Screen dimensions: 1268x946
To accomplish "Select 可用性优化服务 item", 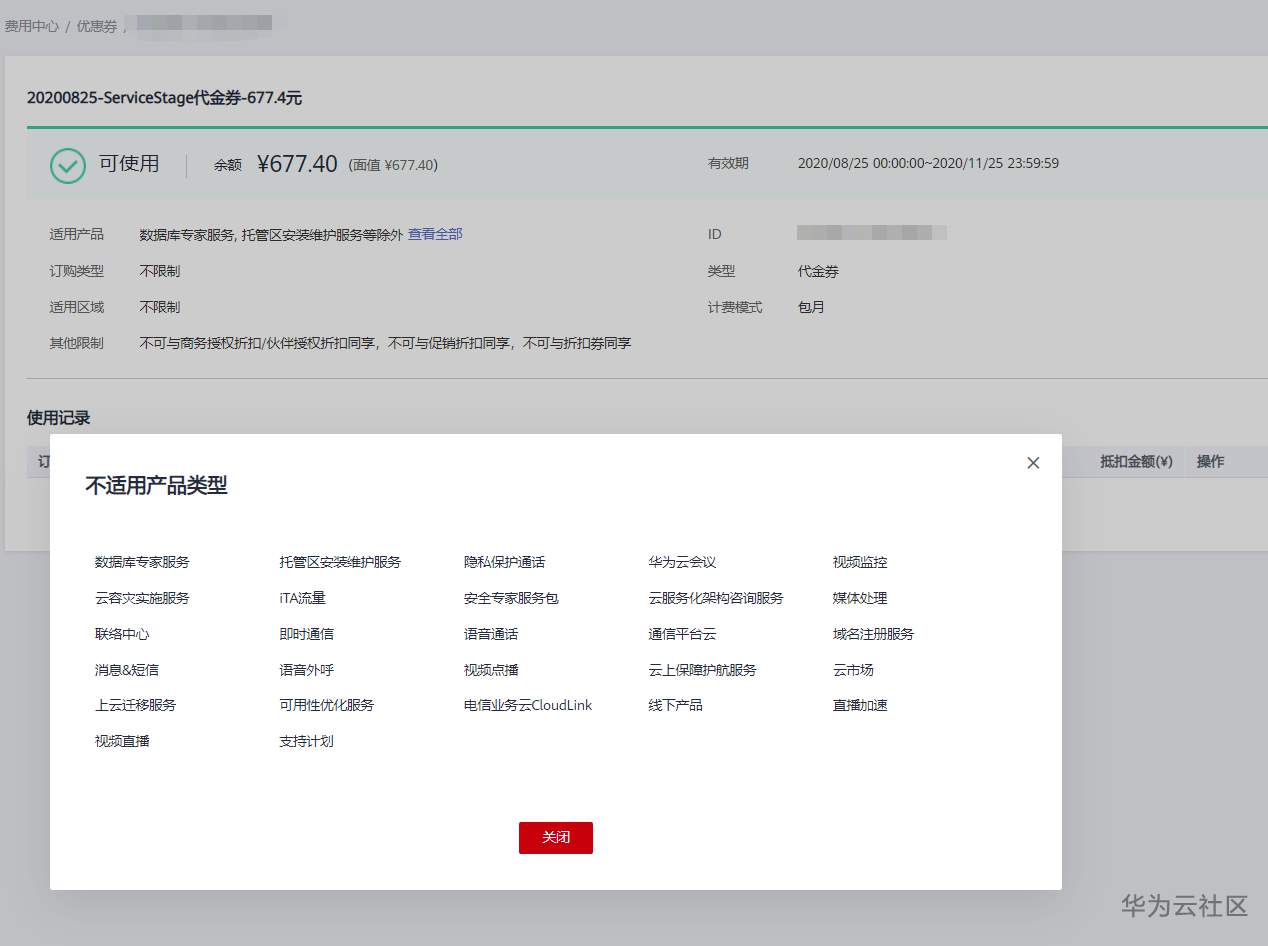I will tap(326, 705).
